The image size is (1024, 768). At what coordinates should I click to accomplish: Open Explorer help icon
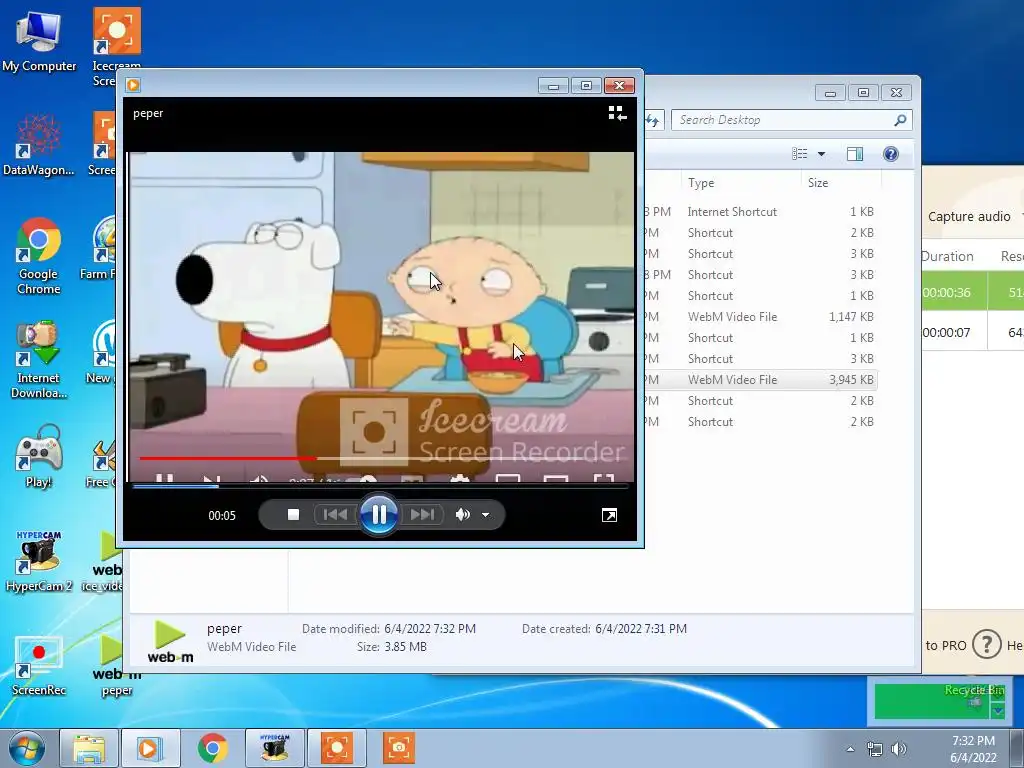[x=891, y=153]
